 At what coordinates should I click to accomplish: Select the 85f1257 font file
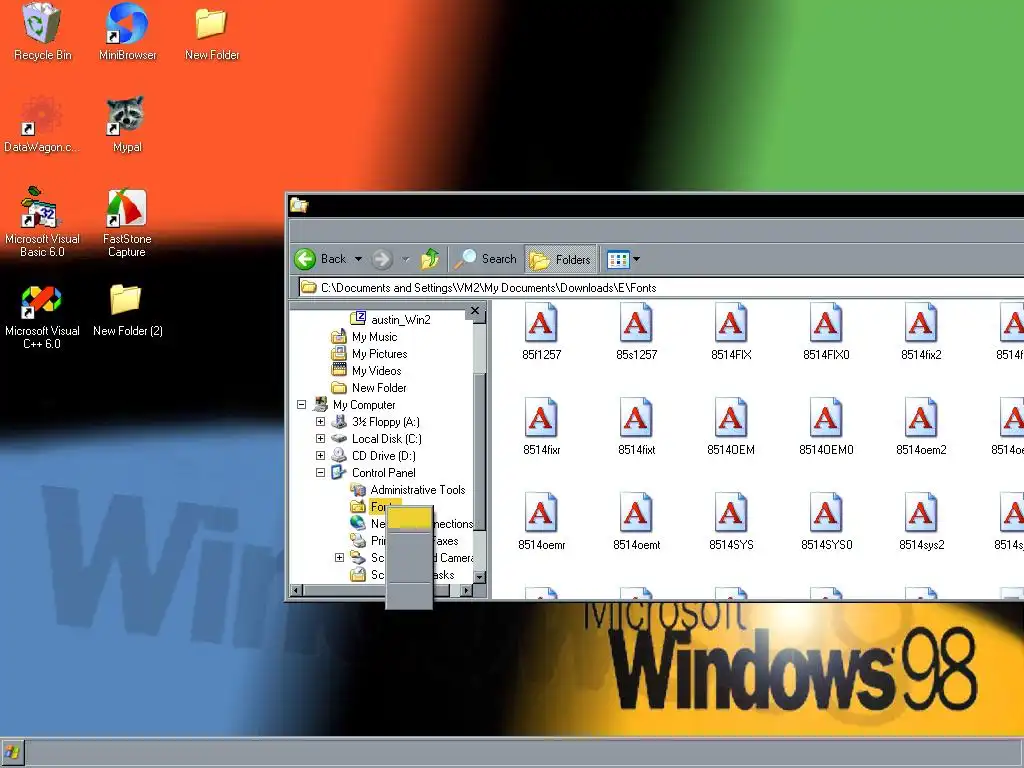pos(541,332)
